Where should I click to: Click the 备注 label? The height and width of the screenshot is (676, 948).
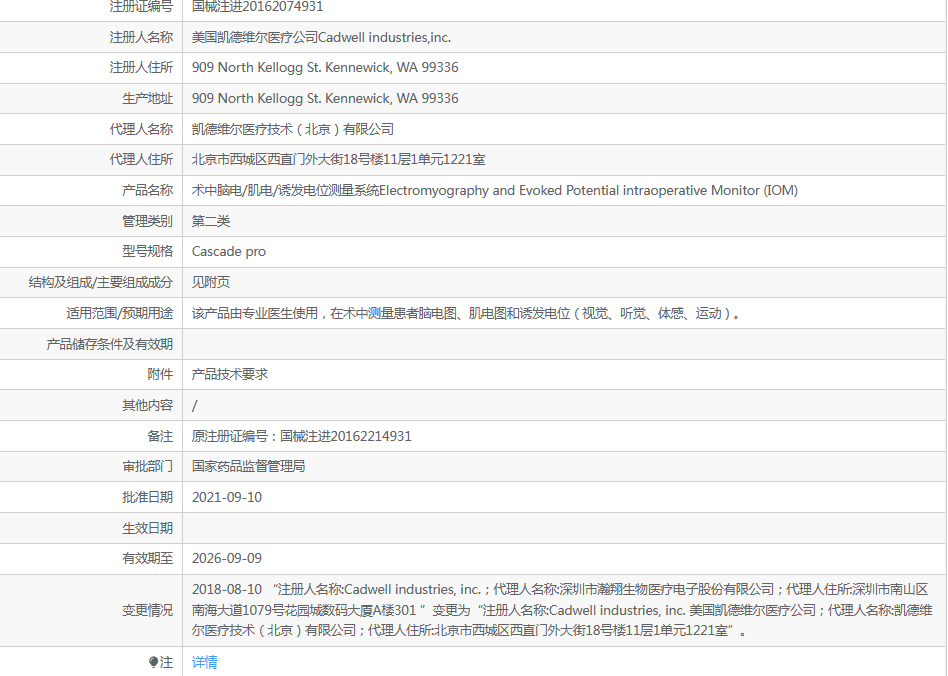point(160,437)
